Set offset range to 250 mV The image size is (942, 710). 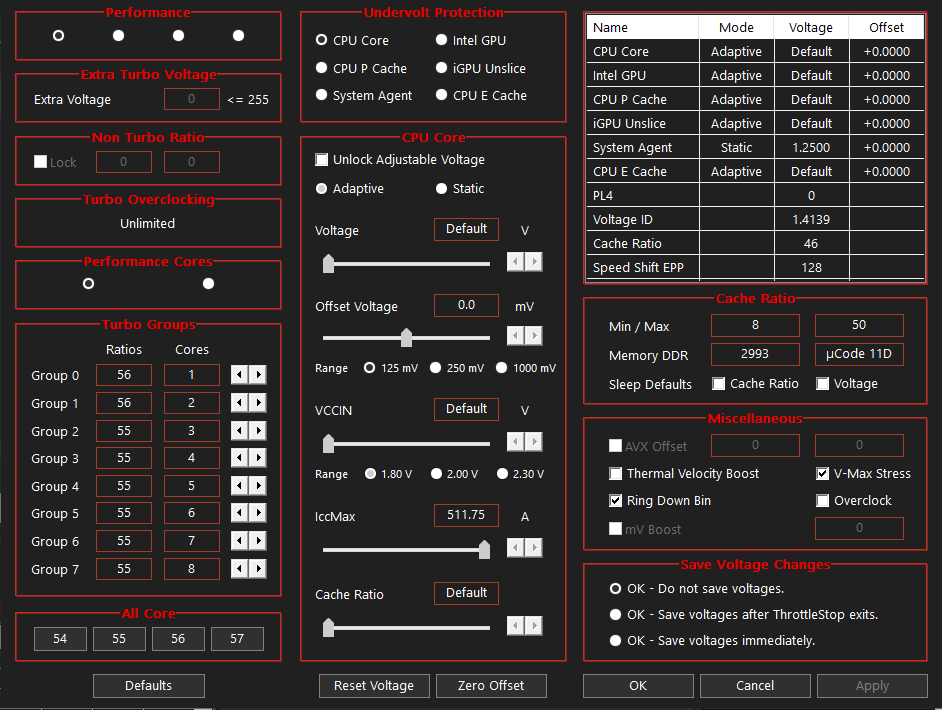436,368
